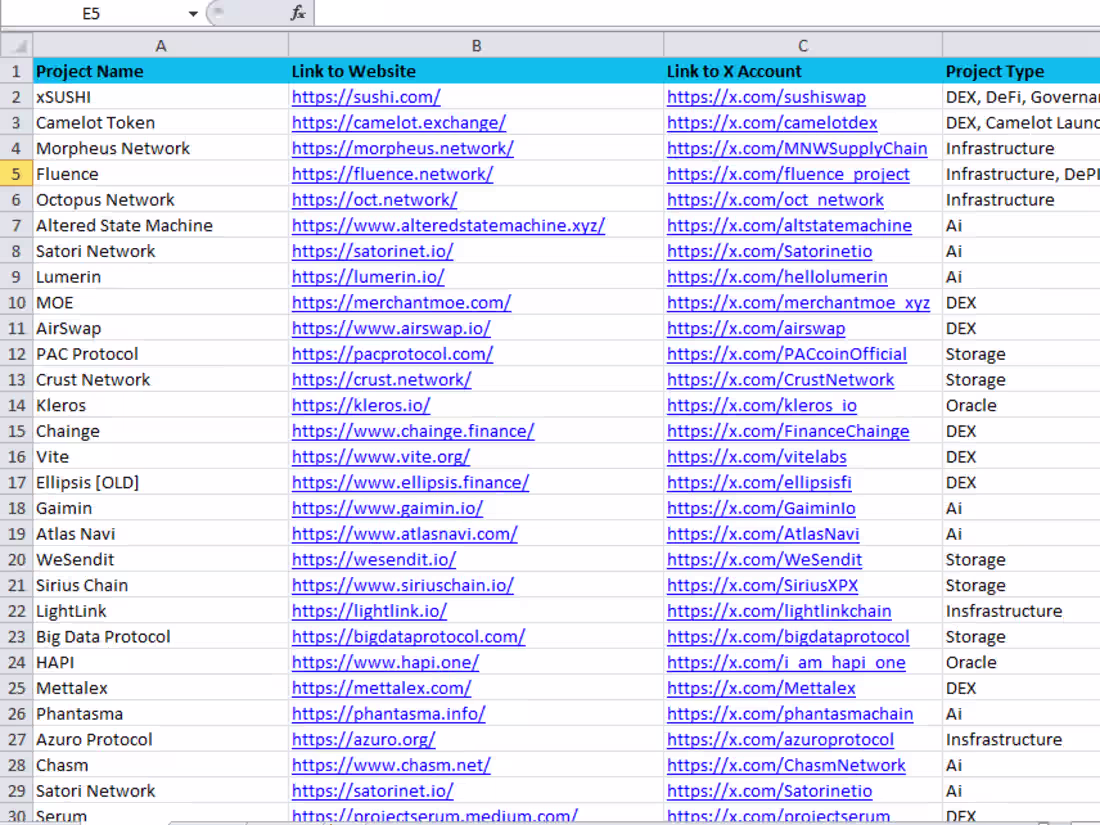The width and height of the screenshot is (1100, 825).
Task: Select the Altered State Machine cell
Action: click(x=161, y=226)
